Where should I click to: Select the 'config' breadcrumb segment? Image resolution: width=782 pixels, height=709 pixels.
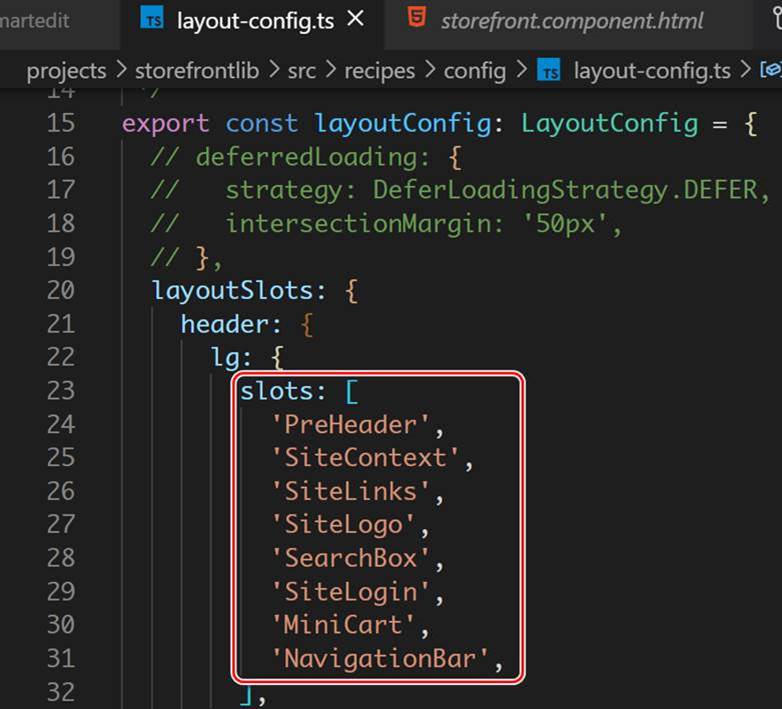click(x=475, y=71)
